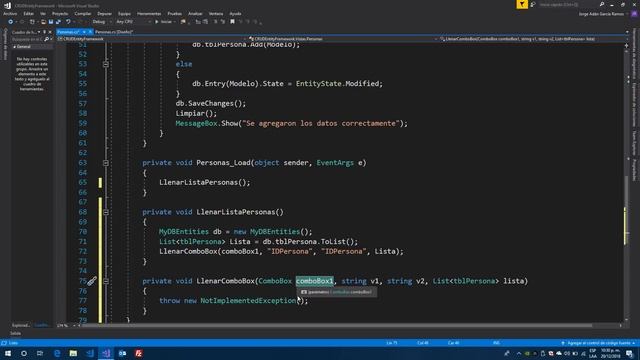Collapse the LlenarListaPersonas method at line 68
This screenshot has width=640, height=360.
click(106, 212)
